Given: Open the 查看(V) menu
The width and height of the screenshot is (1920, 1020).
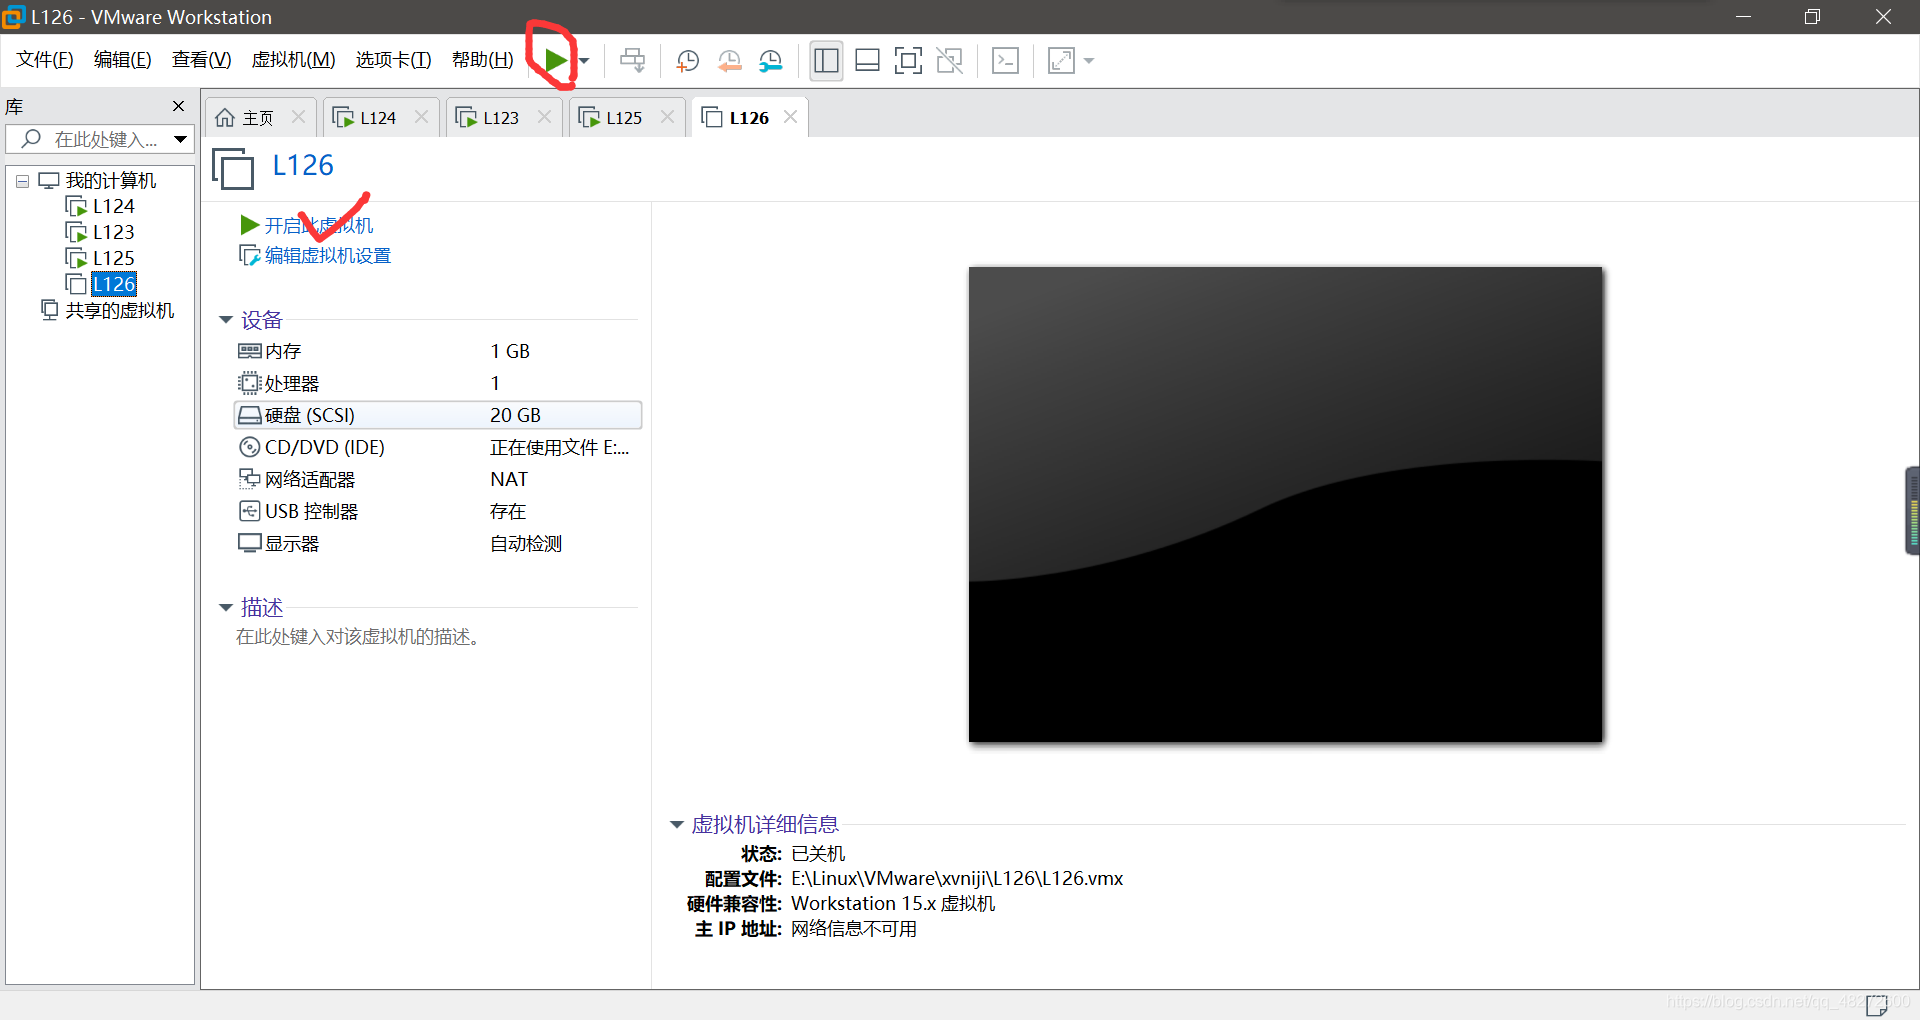Looking at the screenshot, I should [x=201, y=60].
